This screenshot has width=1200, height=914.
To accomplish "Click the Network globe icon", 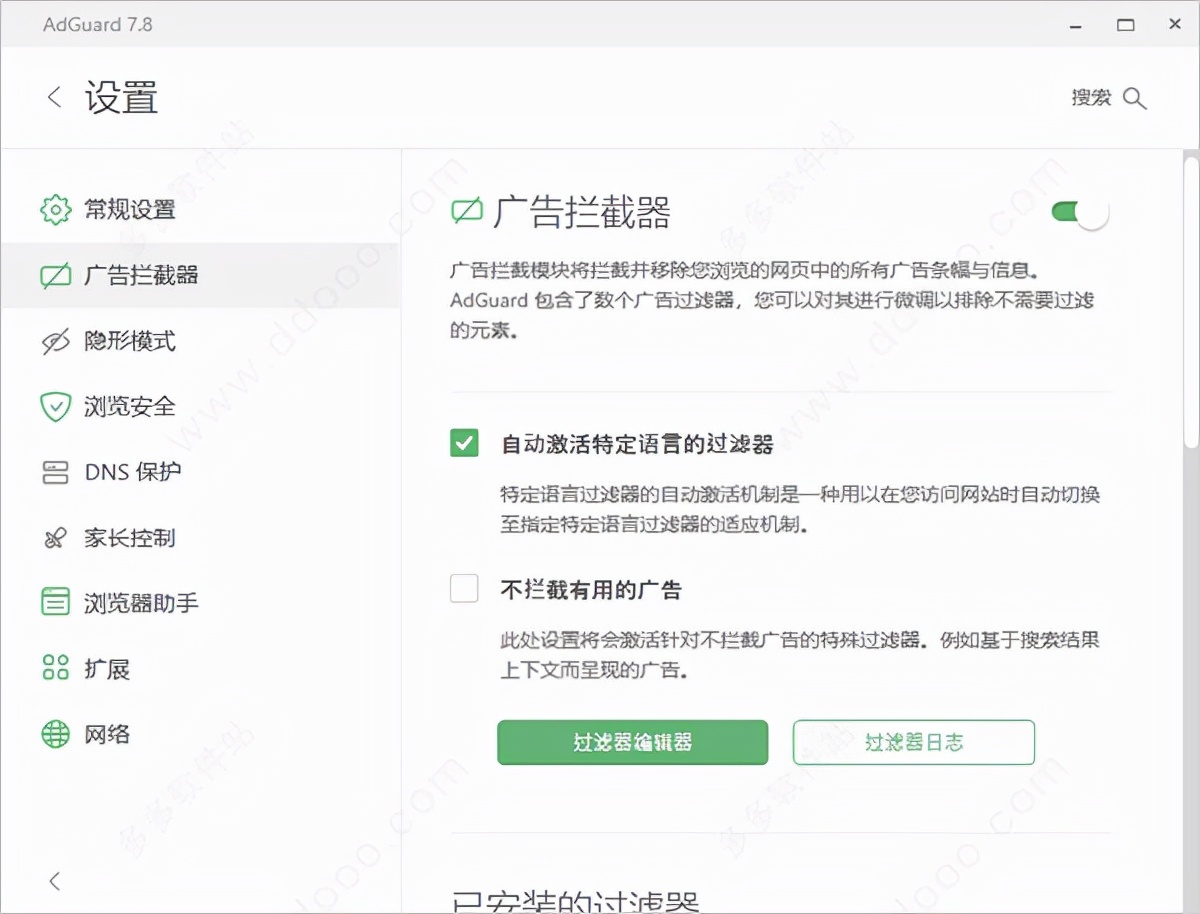I will point(55,734).
